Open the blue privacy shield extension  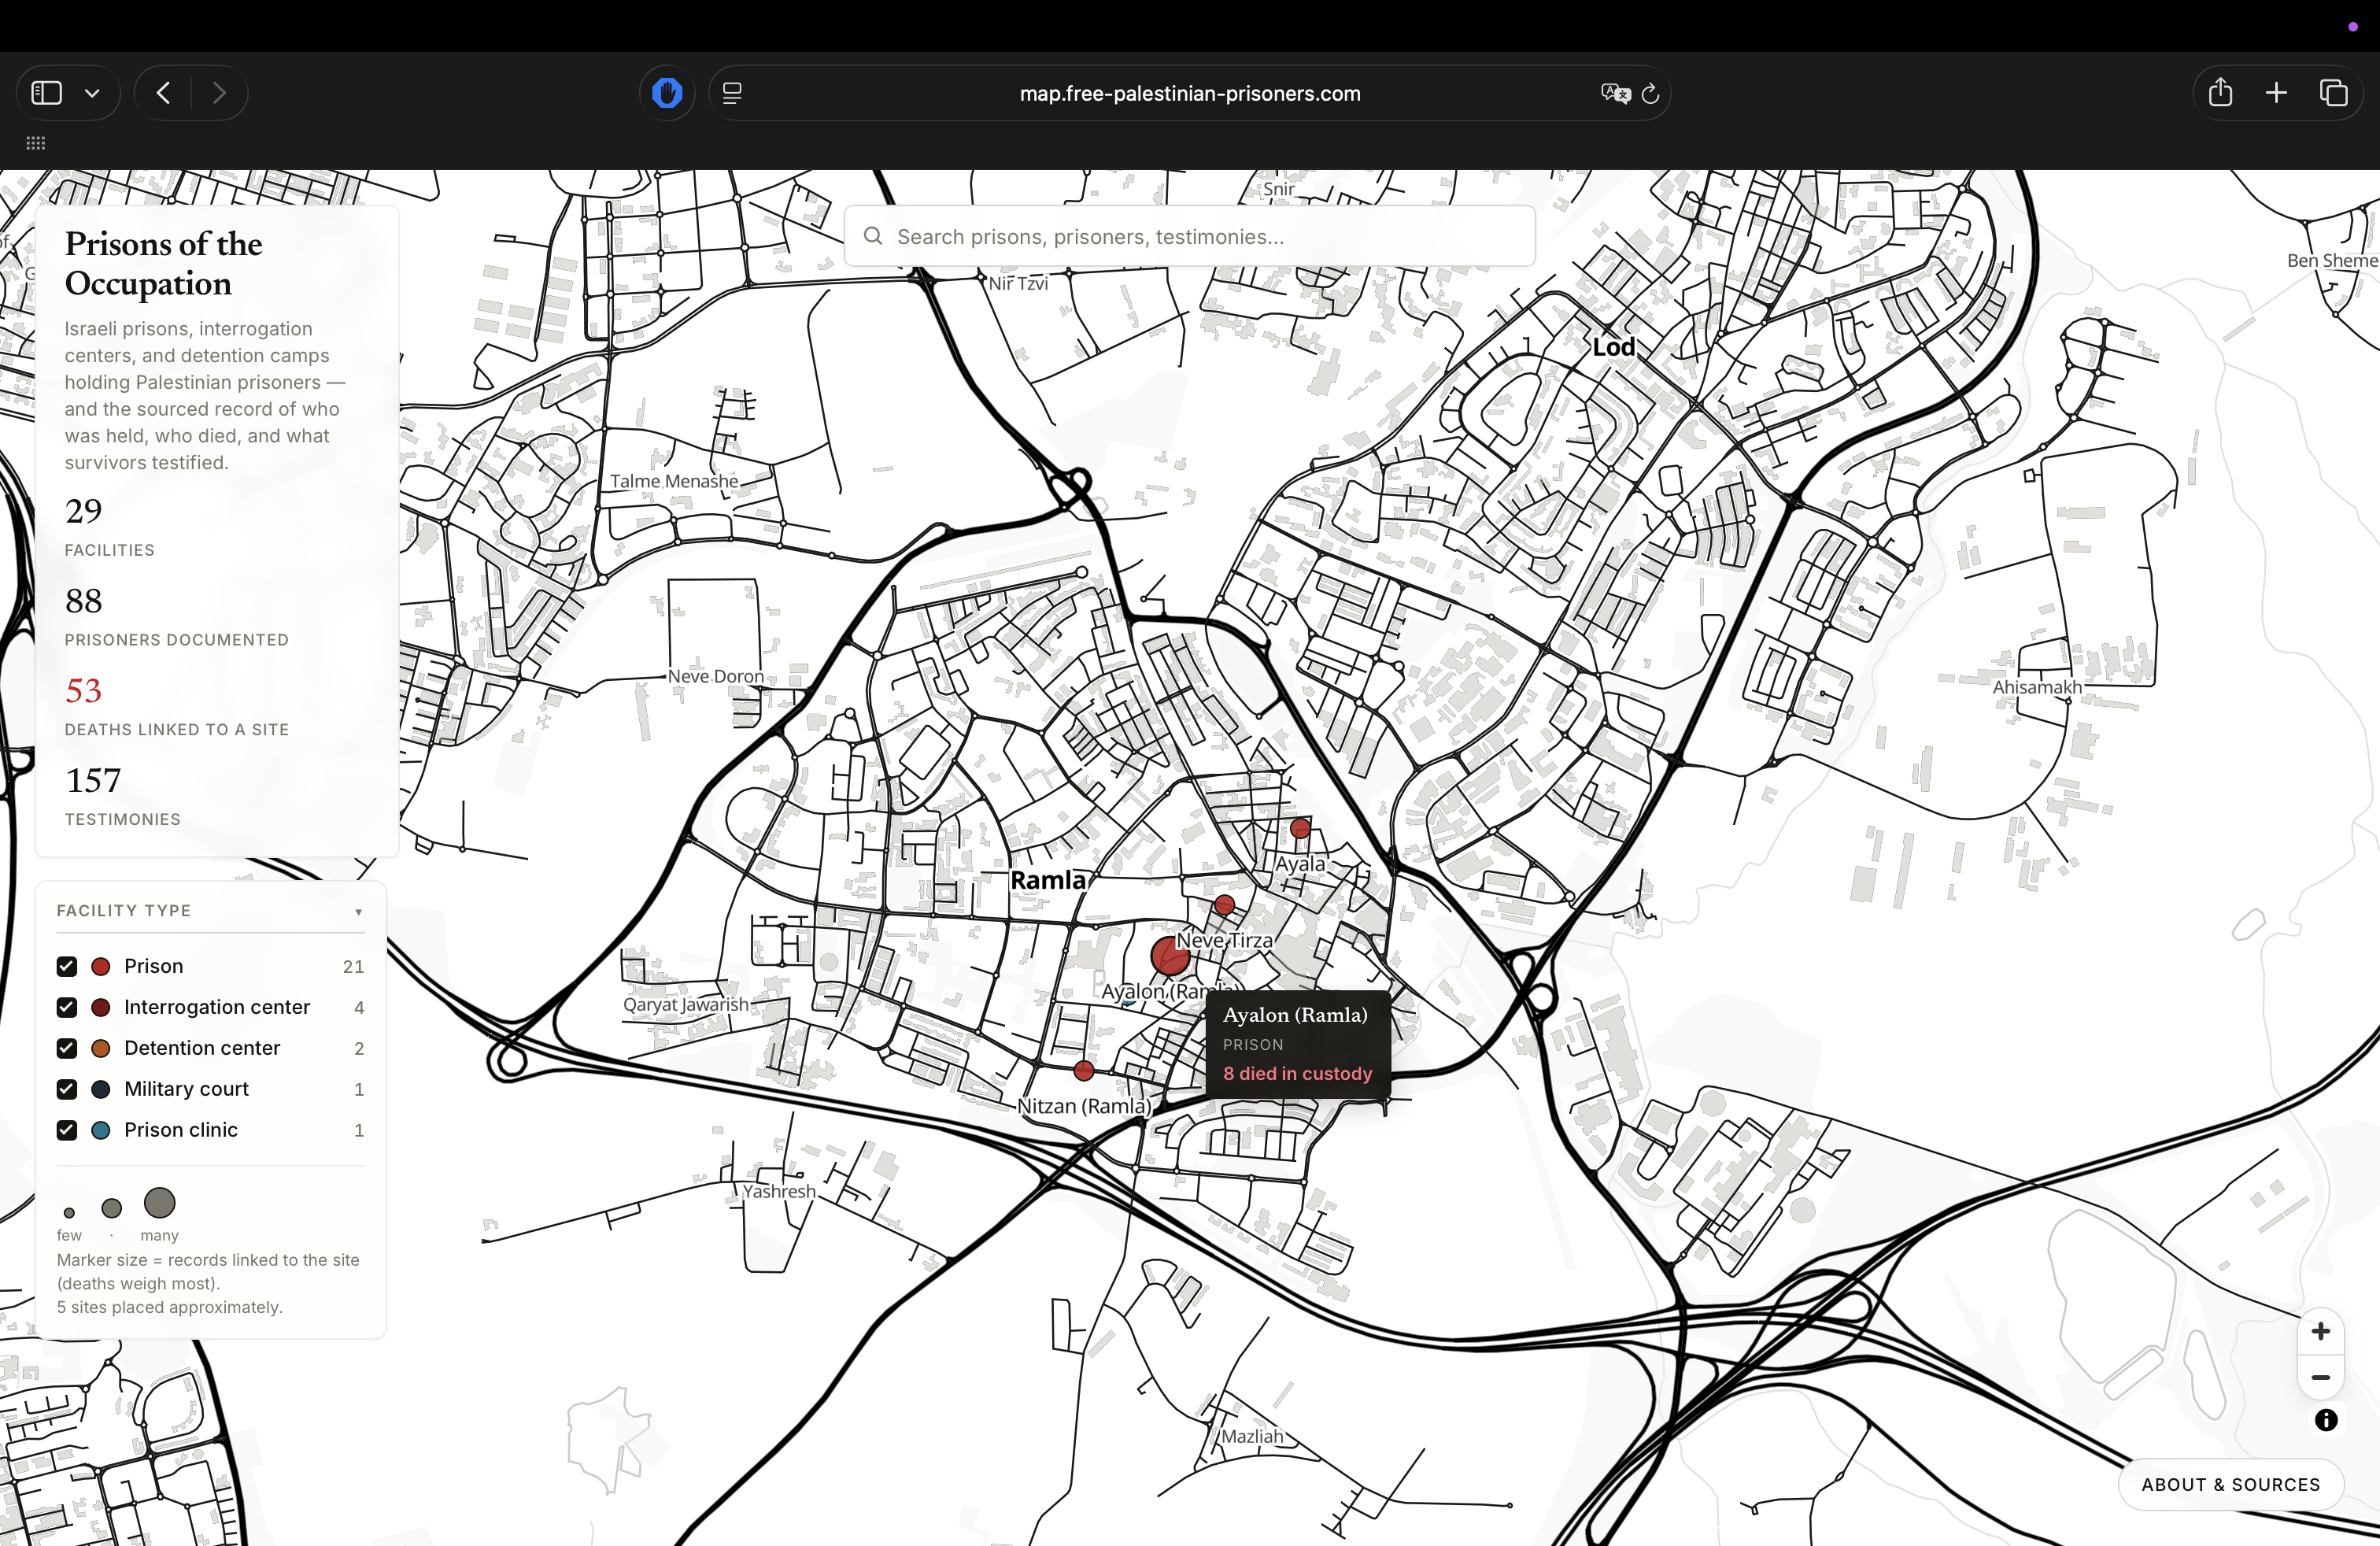click(667, 93)
